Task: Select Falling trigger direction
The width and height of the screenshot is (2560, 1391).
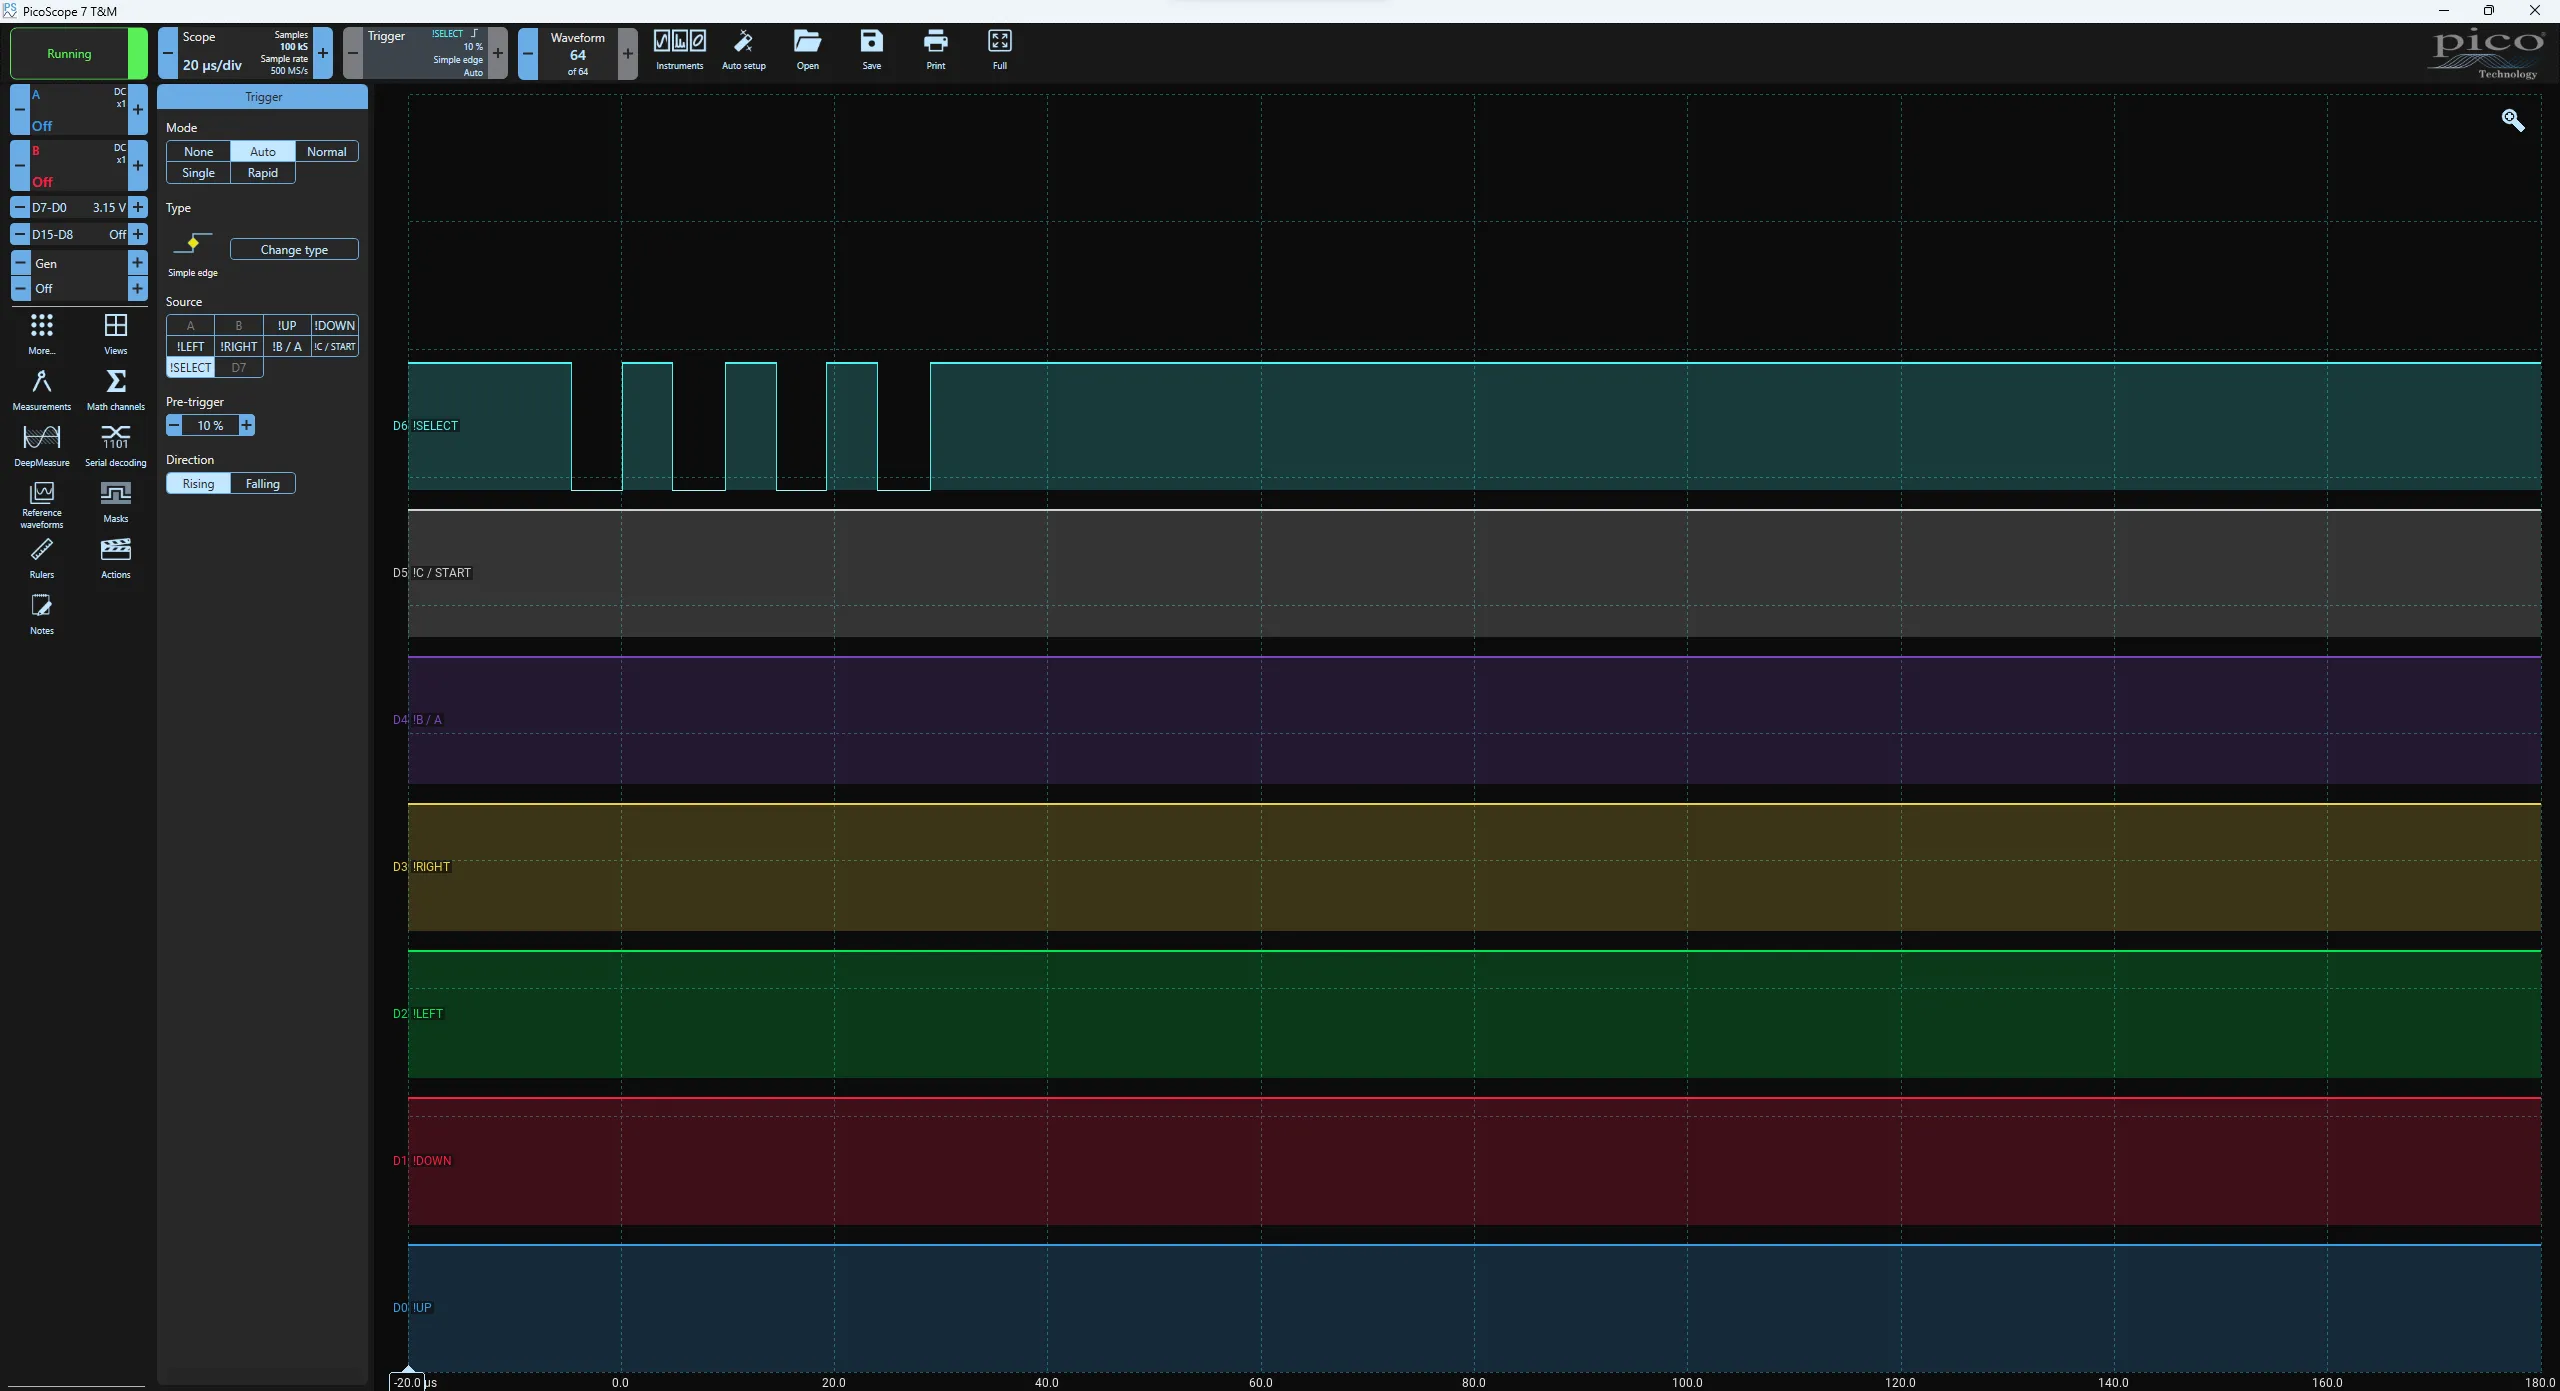Action: [262, 483]
